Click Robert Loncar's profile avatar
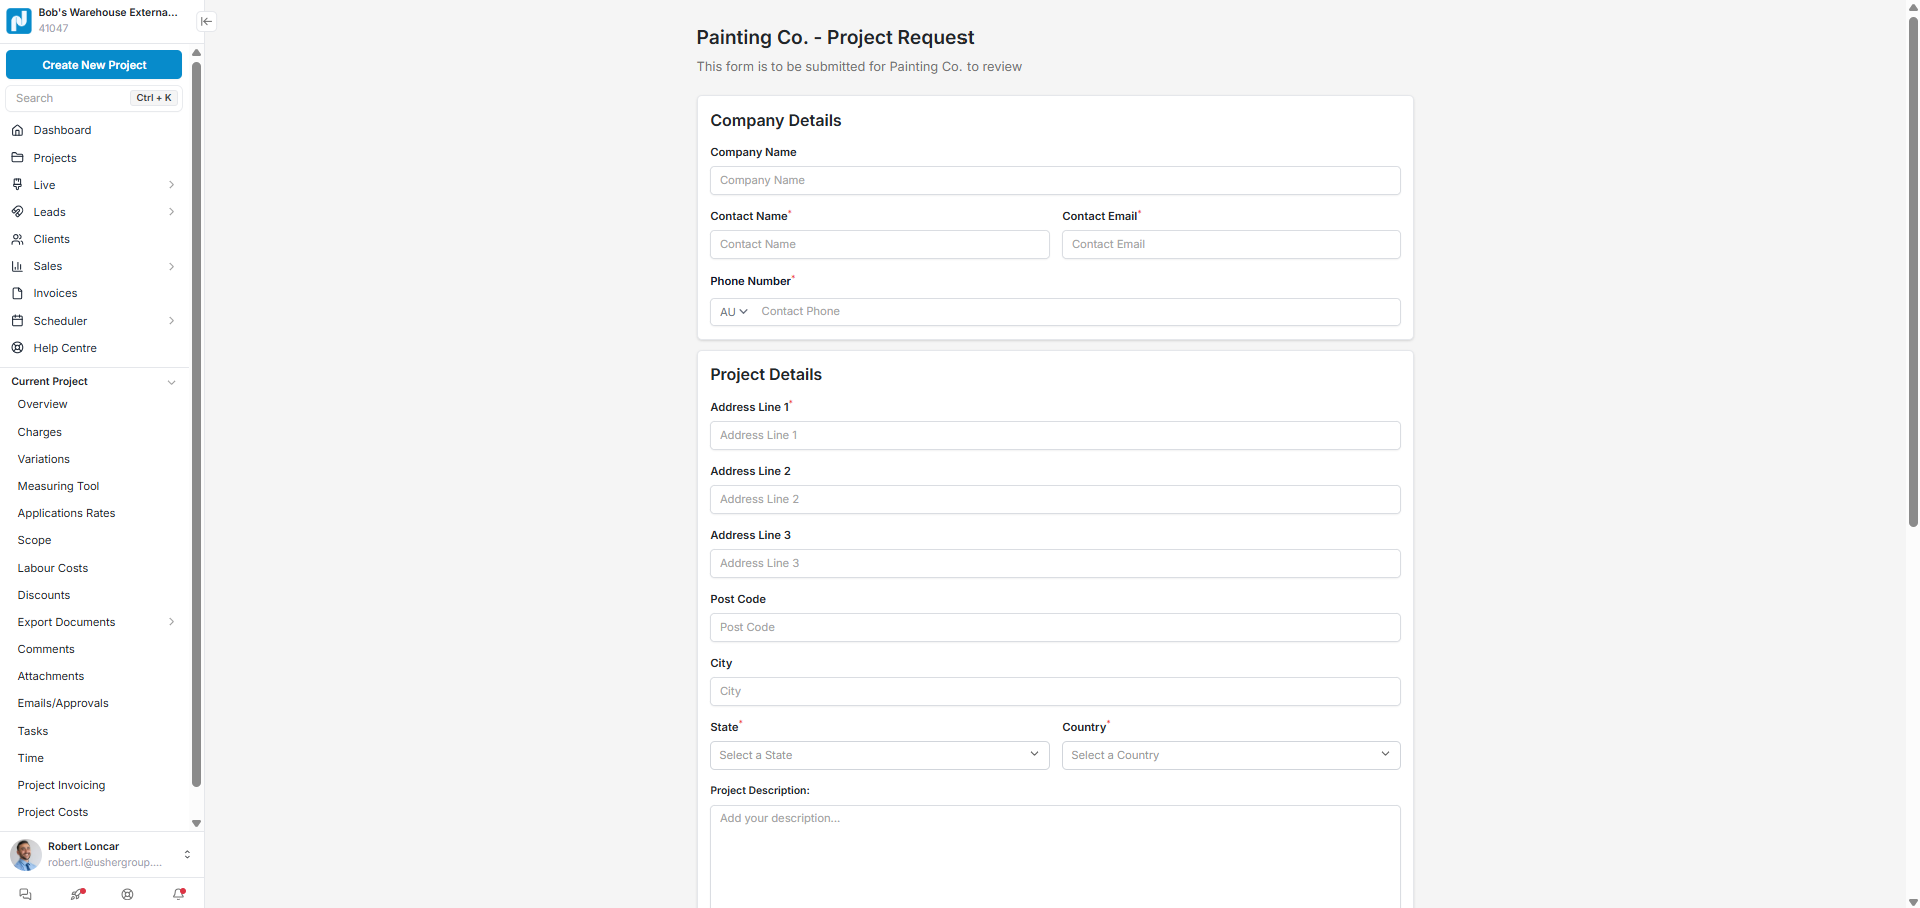Viewport: 1920px width, 908px height. pos(25,854)
